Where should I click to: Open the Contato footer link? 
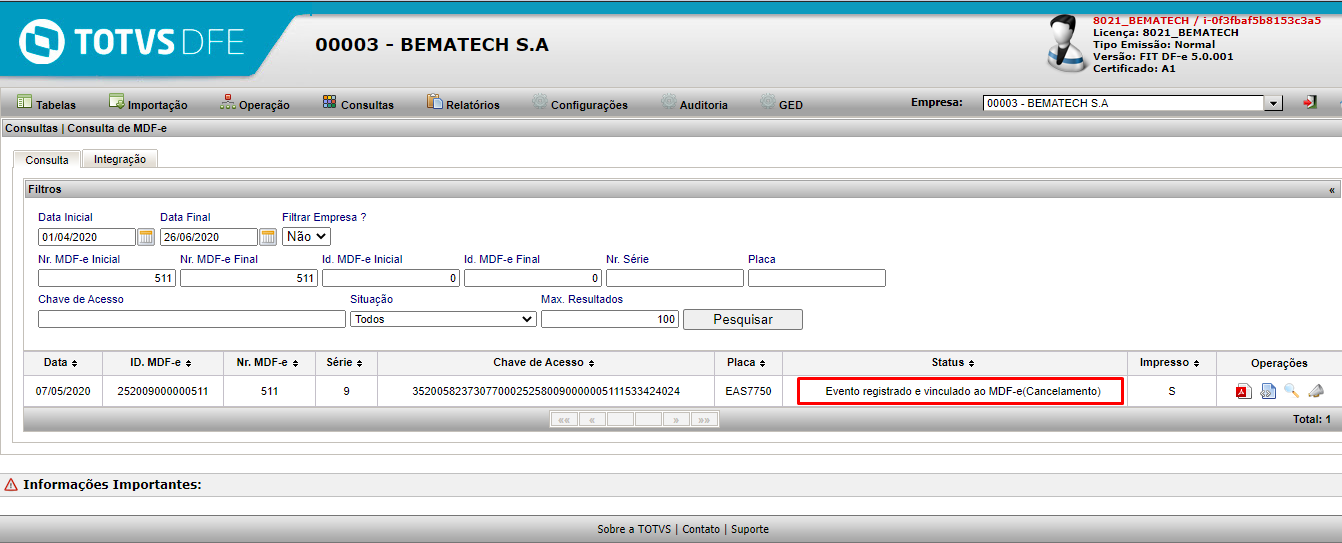coord(701,529)
